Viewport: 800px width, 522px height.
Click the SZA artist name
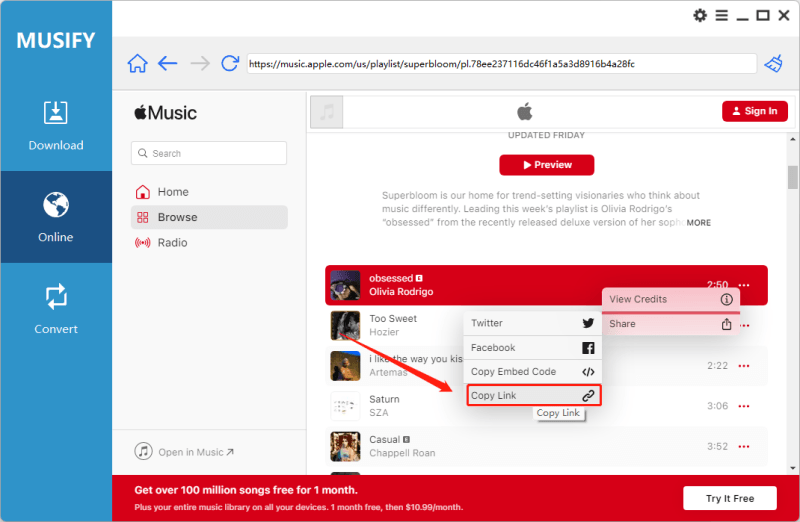pyautogui.click(x=379, y=413)
